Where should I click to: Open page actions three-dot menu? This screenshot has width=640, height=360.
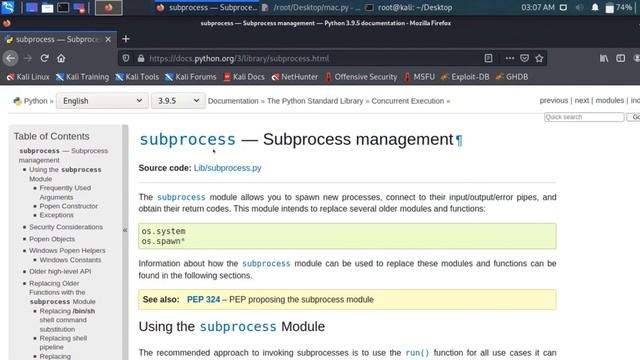[509, 58]
